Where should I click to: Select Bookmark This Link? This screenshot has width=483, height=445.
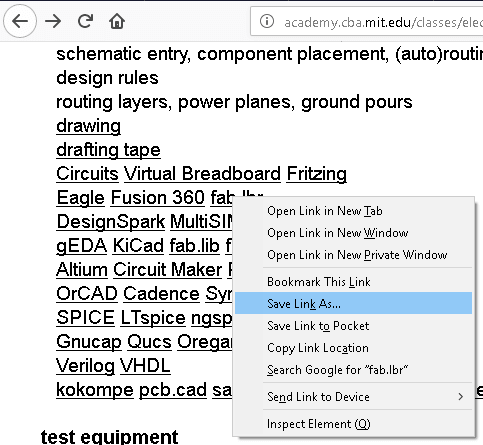click(x=353, y=282)
